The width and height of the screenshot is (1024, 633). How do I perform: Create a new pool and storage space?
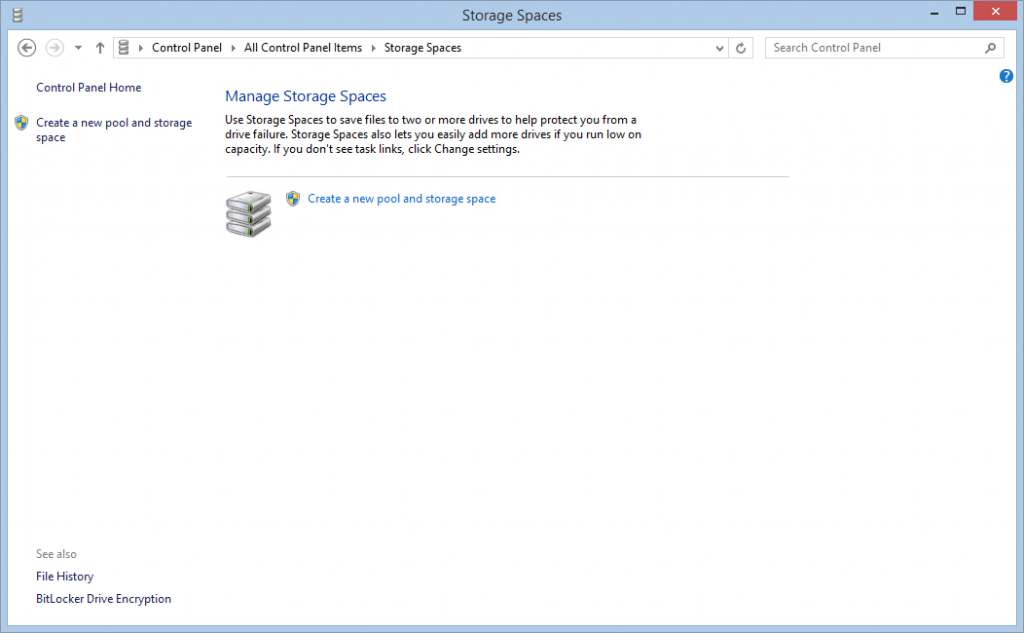click(400, 198)
